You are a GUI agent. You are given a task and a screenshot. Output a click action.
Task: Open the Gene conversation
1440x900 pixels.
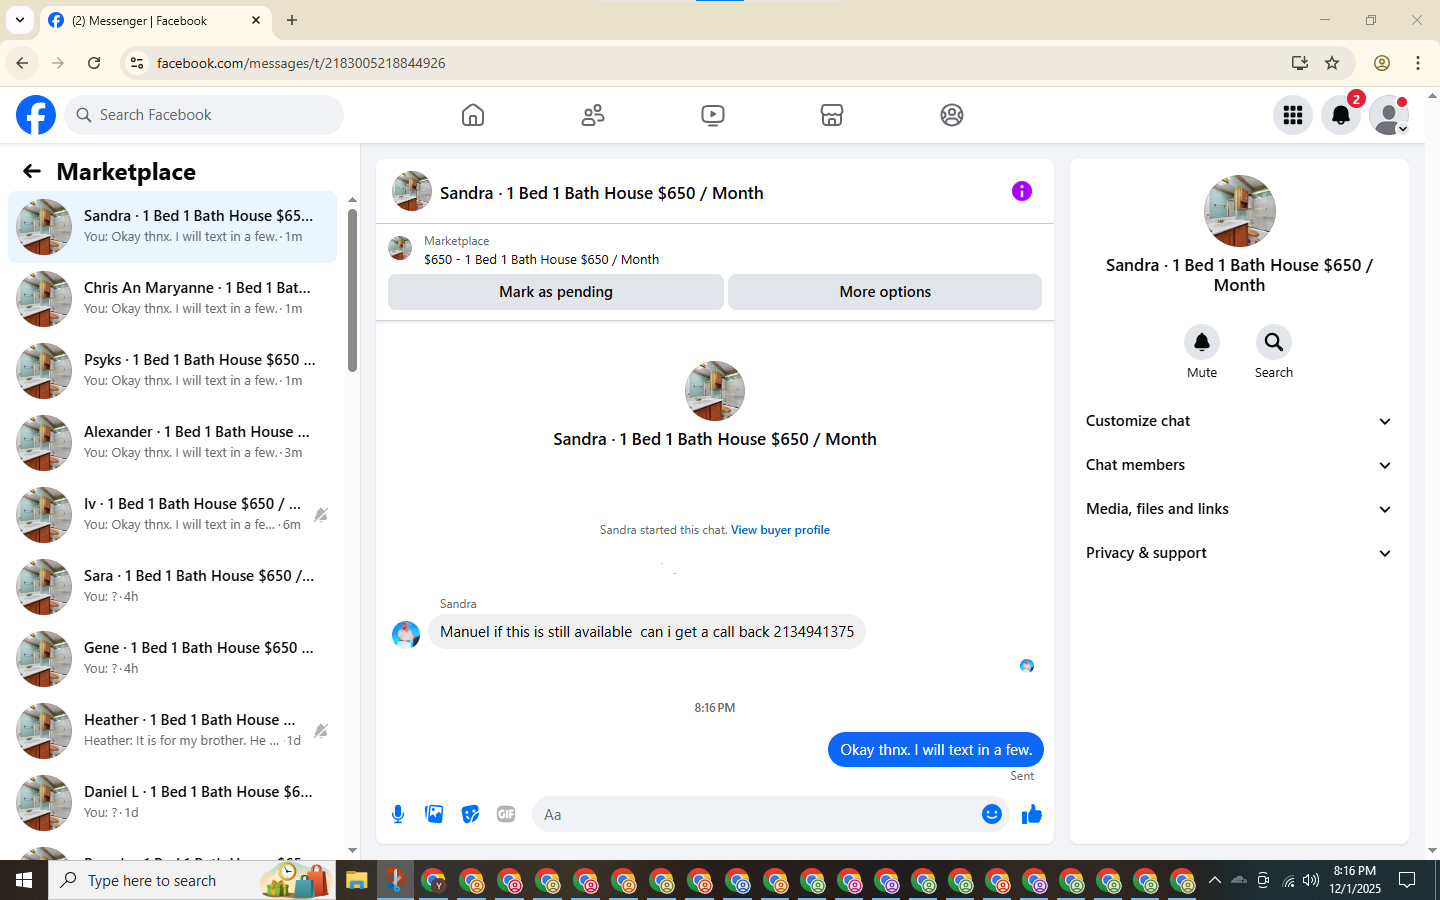[x=172, y=659]
